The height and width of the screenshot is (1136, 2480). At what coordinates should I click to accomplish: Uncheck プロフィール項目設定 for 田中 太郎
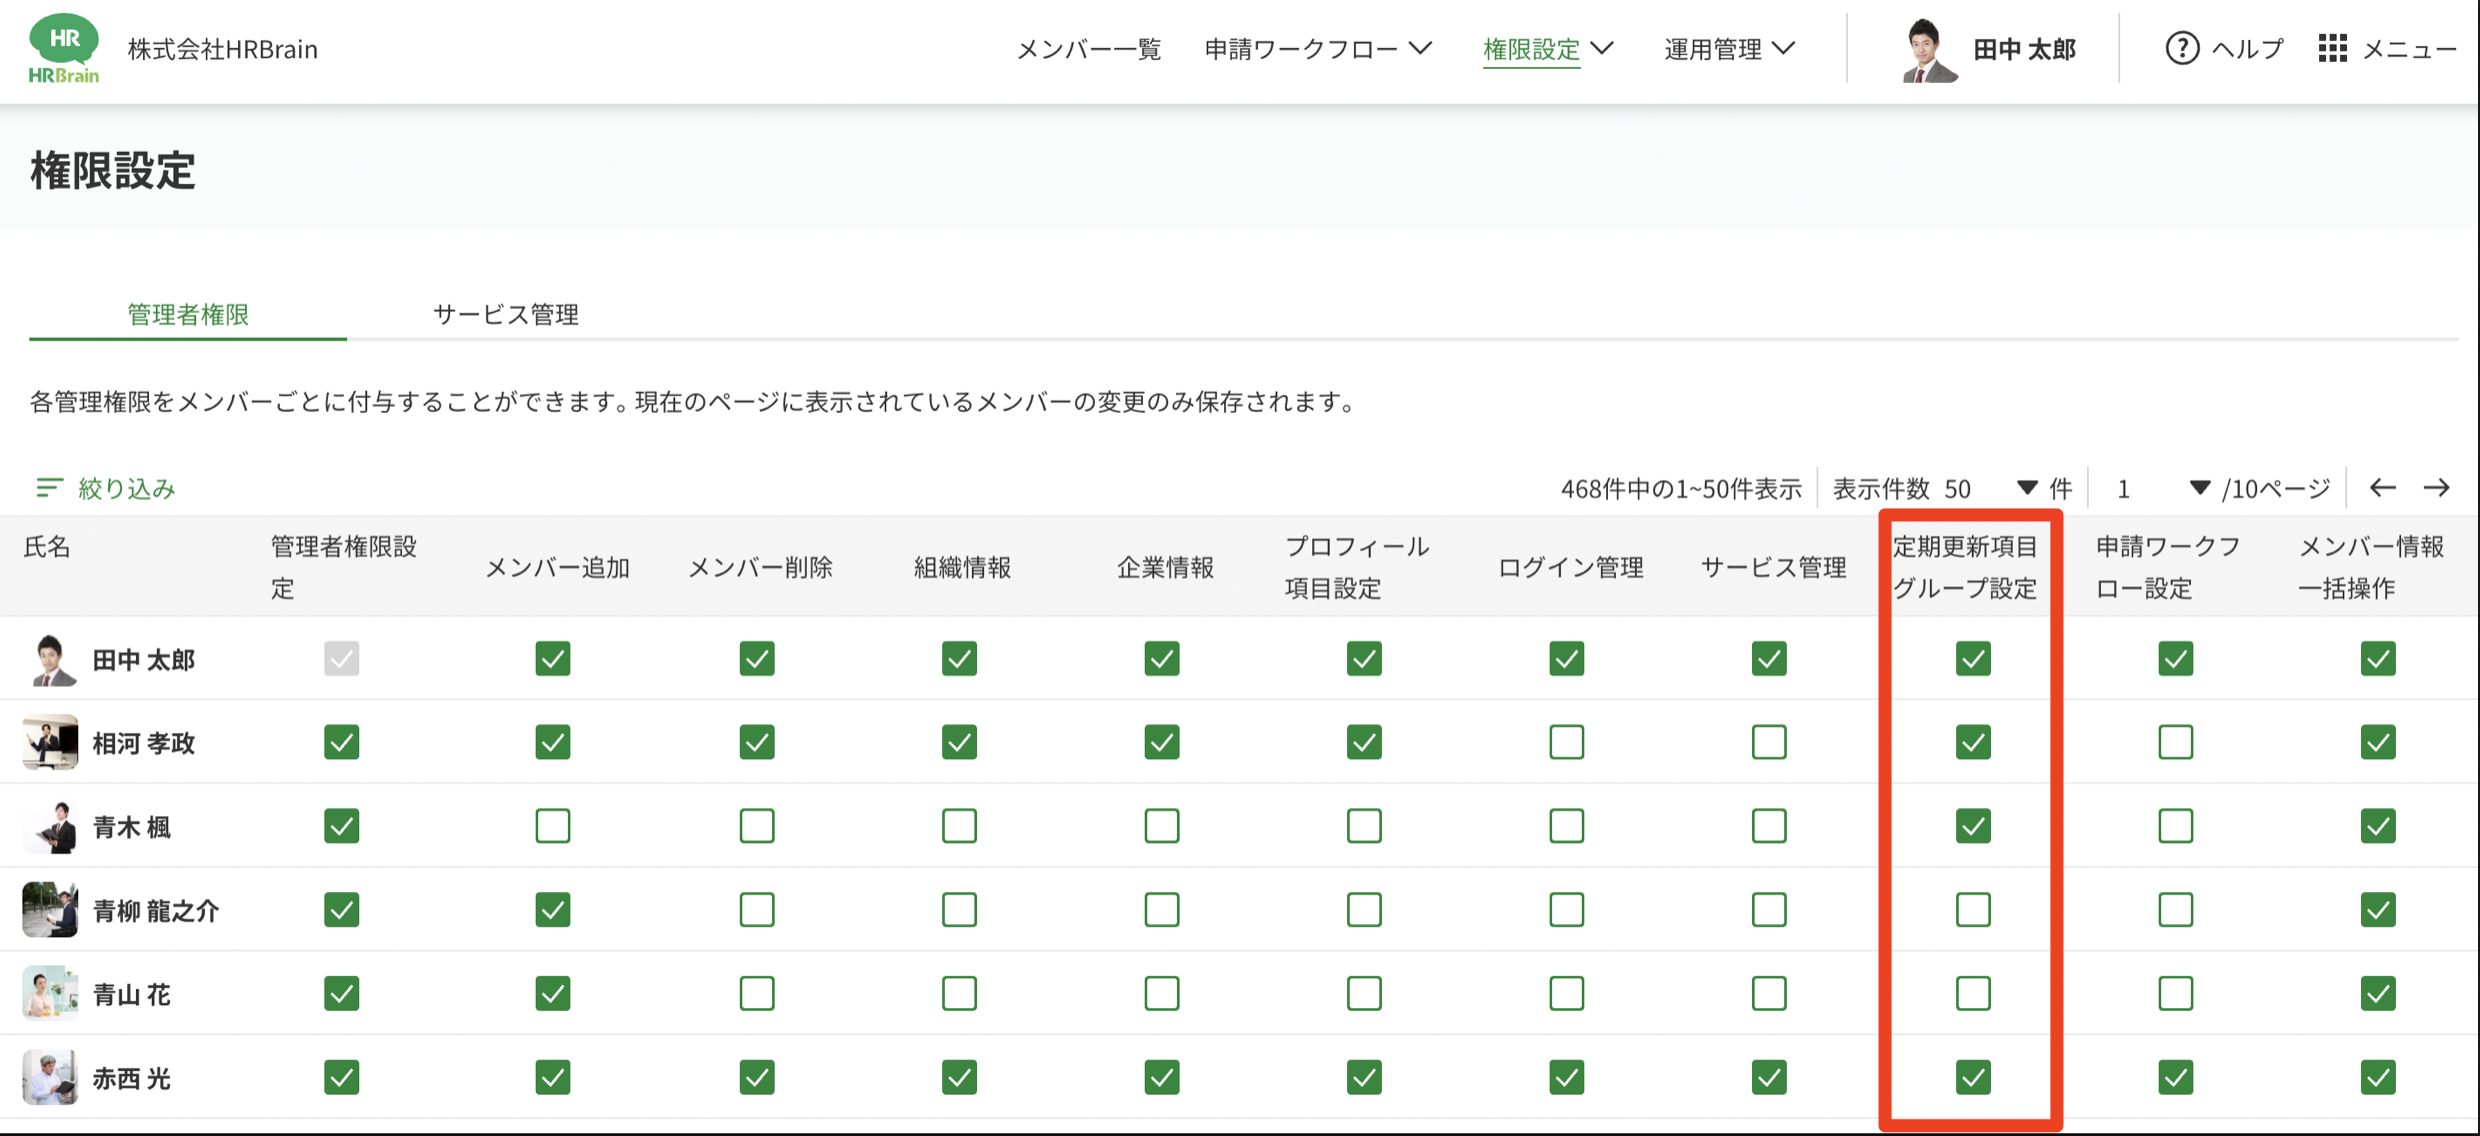point(1364,659)
